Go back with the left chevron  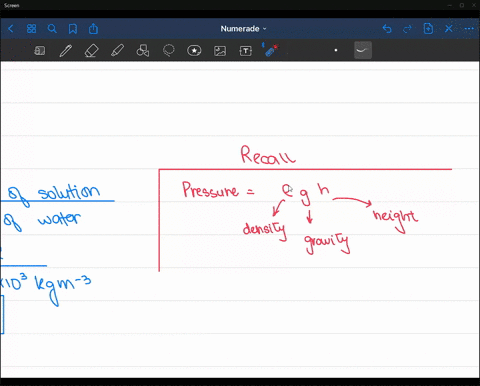11,29
